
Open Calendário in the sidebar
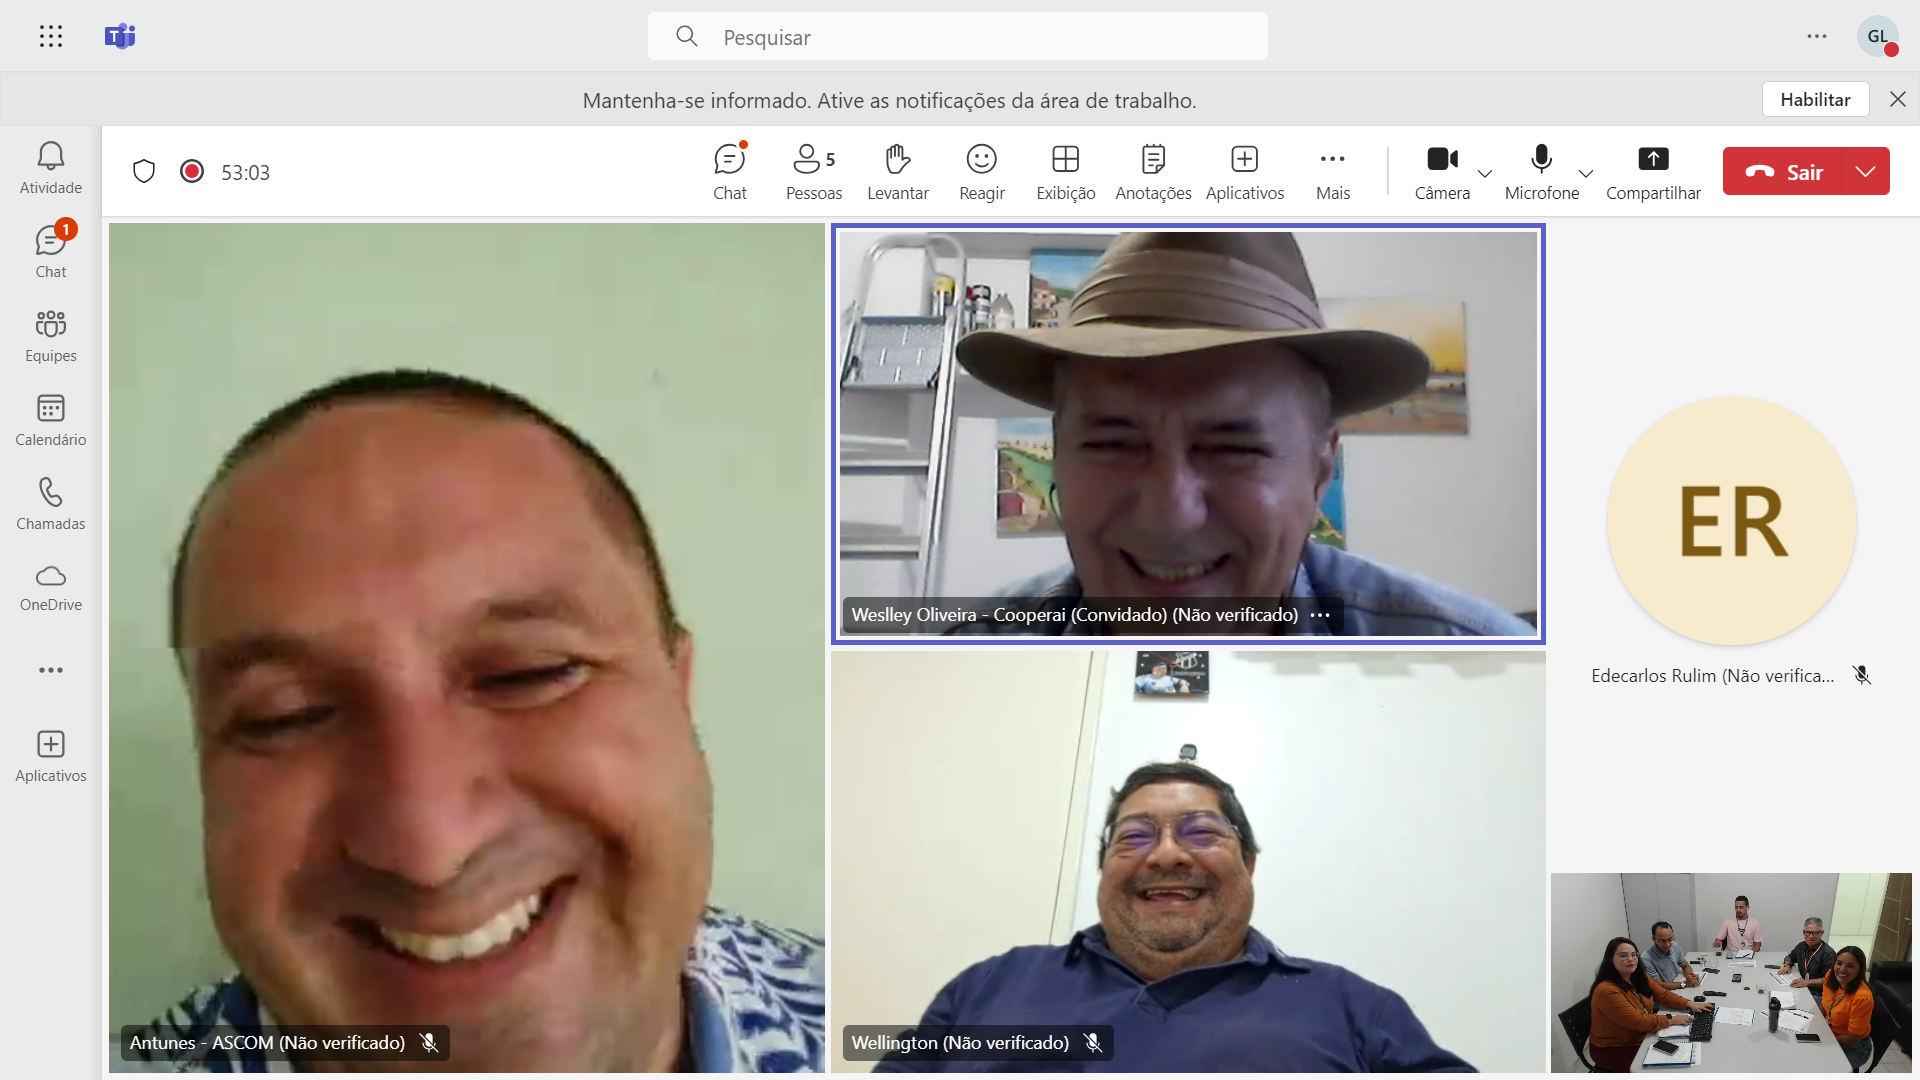point(51,420)
